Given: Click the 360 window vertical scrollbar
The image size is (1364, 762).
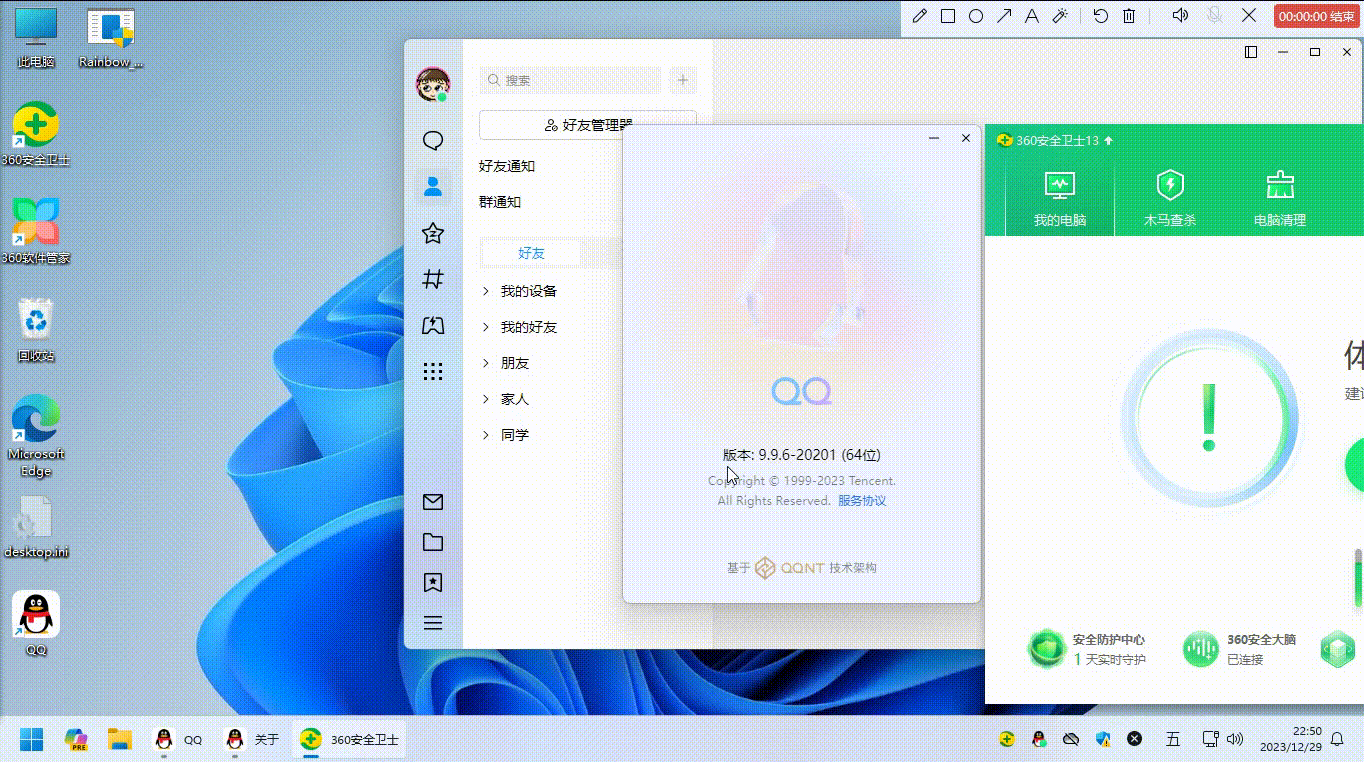Looking at the screenshot, I should pos(1357,577).
